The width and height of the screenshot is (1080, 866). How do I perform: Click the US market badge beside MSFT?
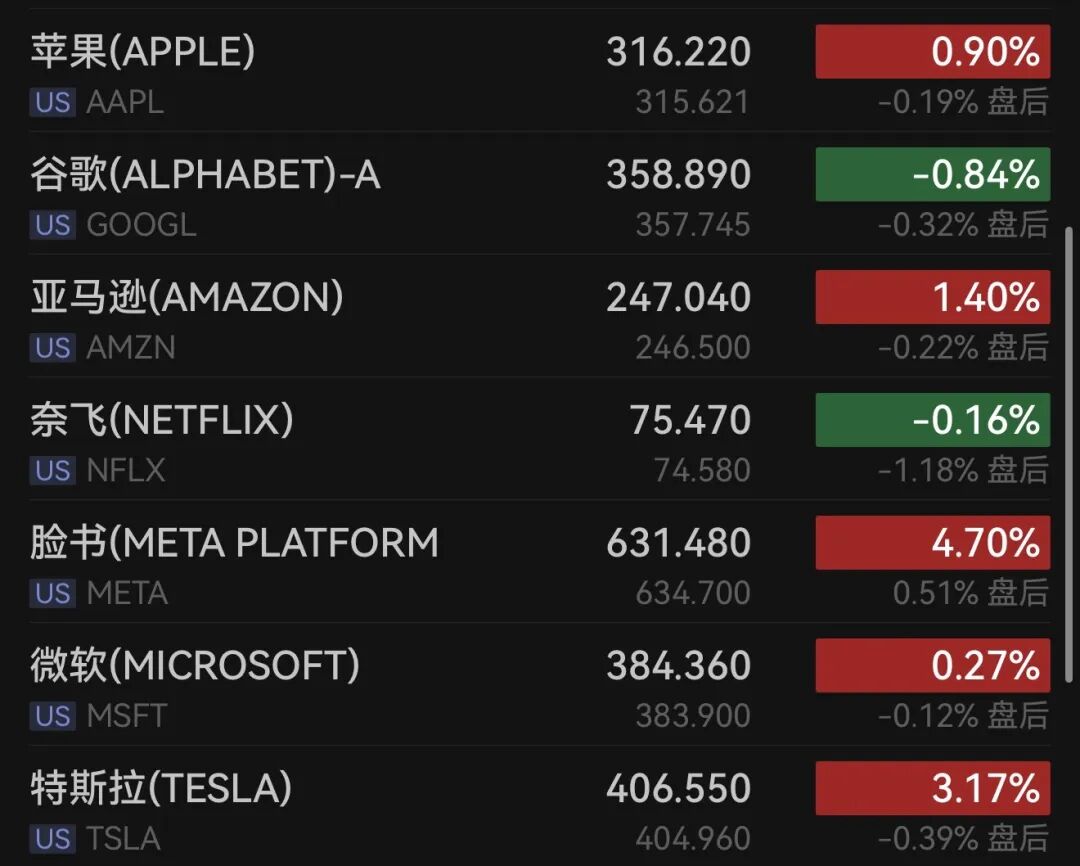pyautogui.click(x=52, y=716)
